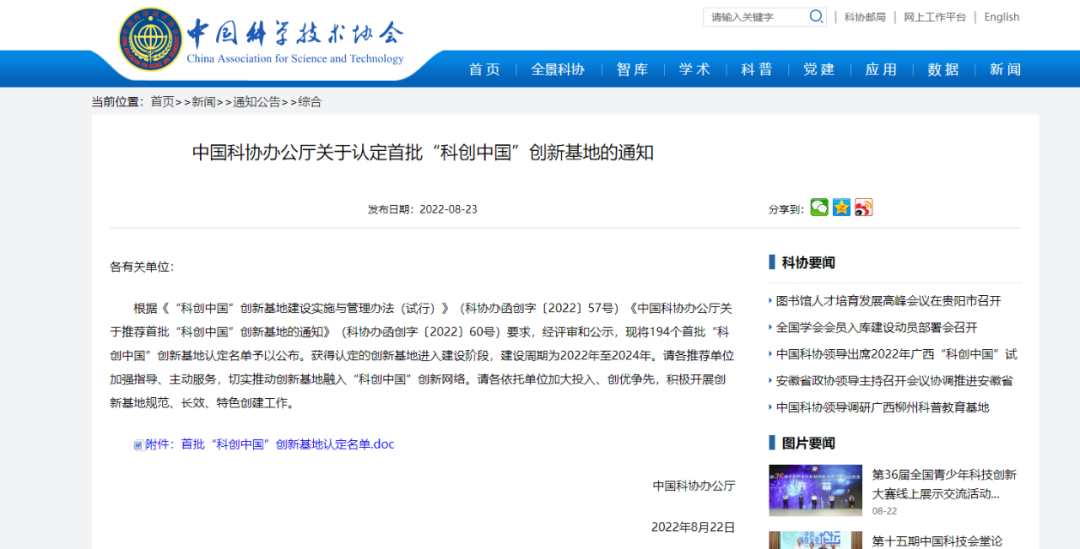
Task: Select 学术 in the navigation bar
Action: tap(695, 69)
